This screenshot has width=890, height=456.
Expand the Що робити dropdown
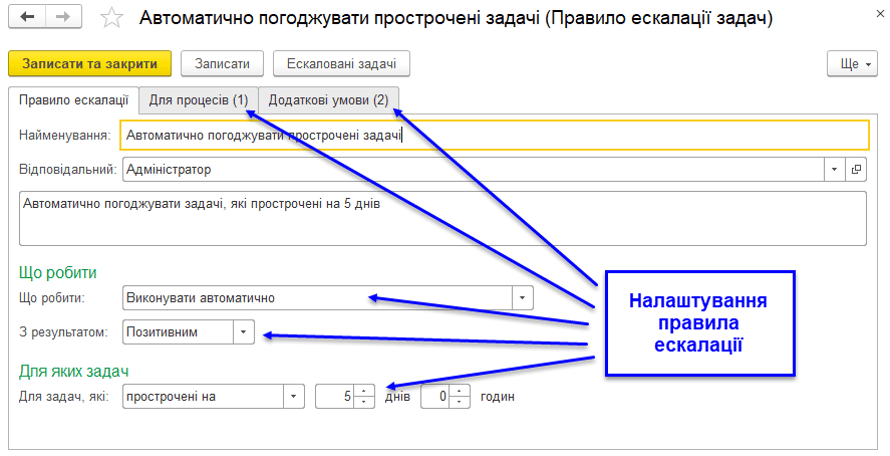(x=523, y=298)
